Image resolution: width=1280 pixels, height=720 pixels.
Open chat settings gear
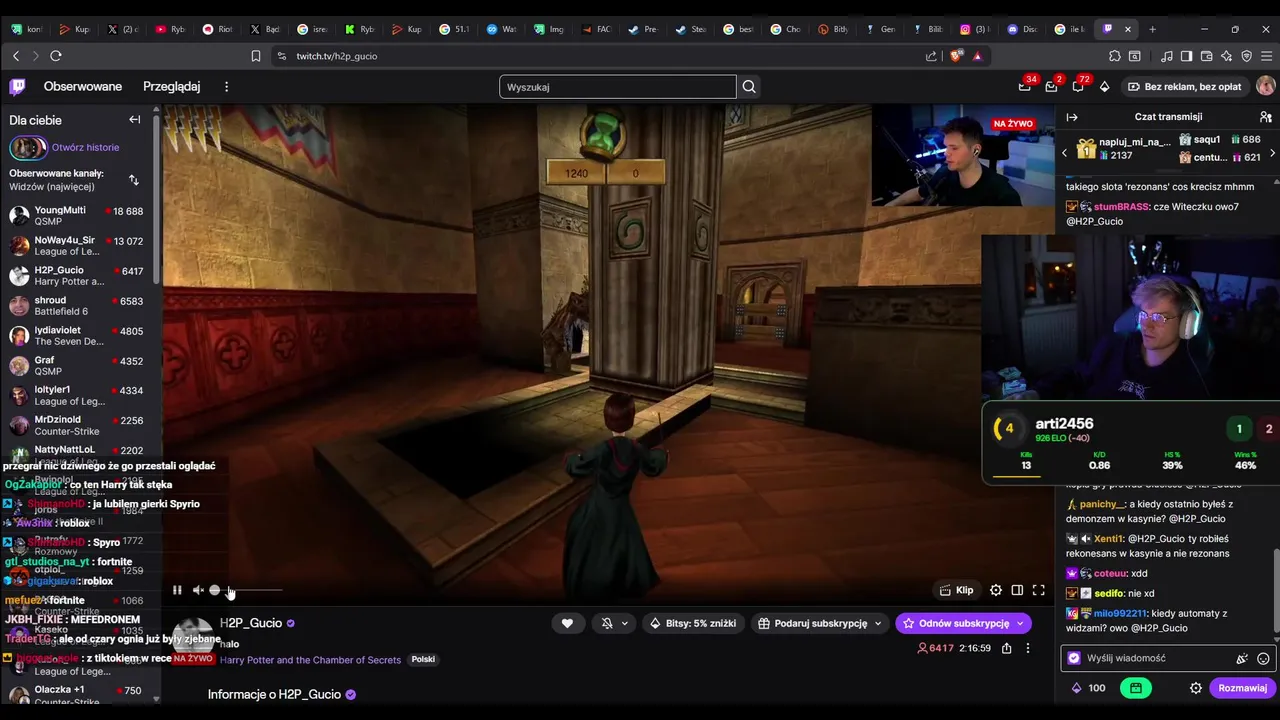coord(1196,688)
